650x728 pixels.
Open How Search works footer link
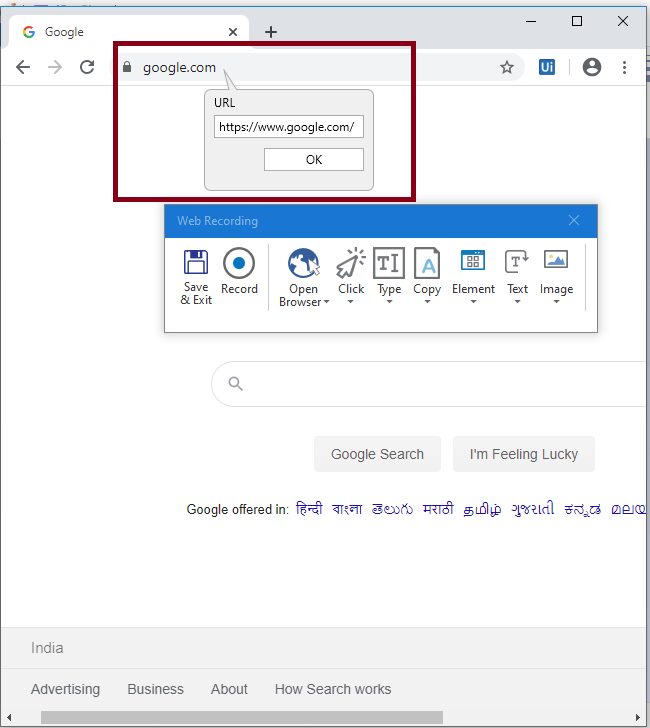pos(333,689)
